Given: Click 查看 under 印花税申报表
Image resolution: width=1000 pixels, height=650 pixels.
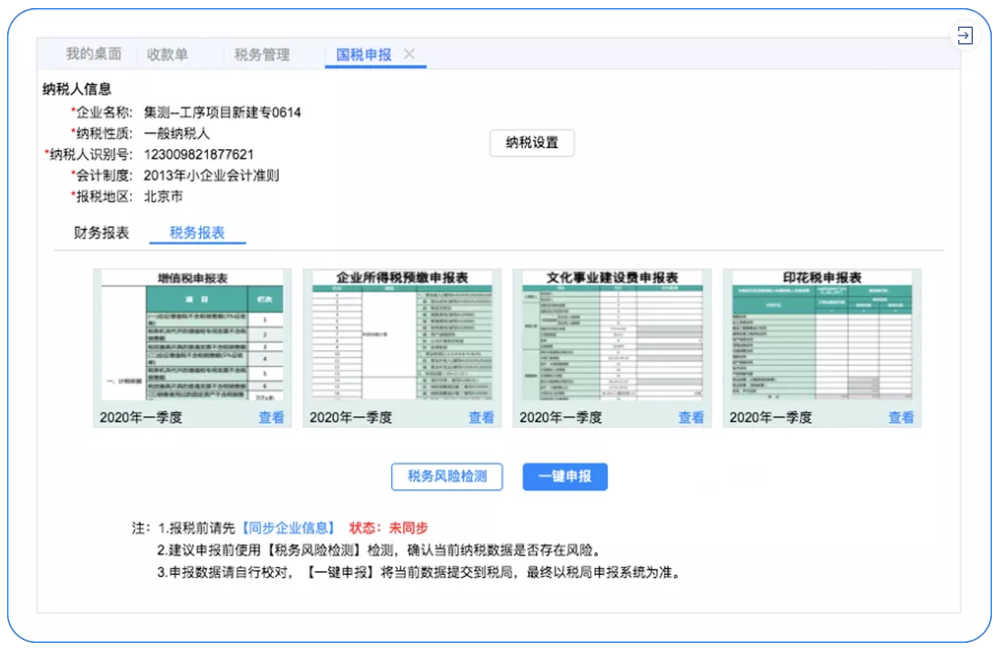Looking at the screenshot, I should click(x=901, y=418).
